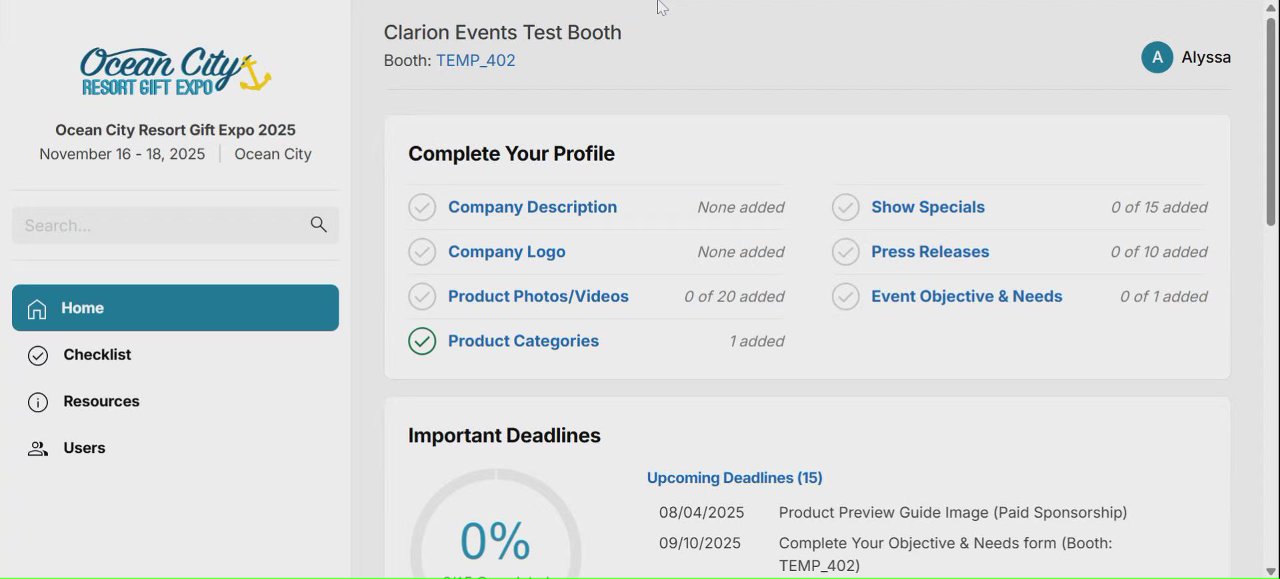Click the Users people icon
This screenshot has width=1280, height=579.
(x=38, y=449)
